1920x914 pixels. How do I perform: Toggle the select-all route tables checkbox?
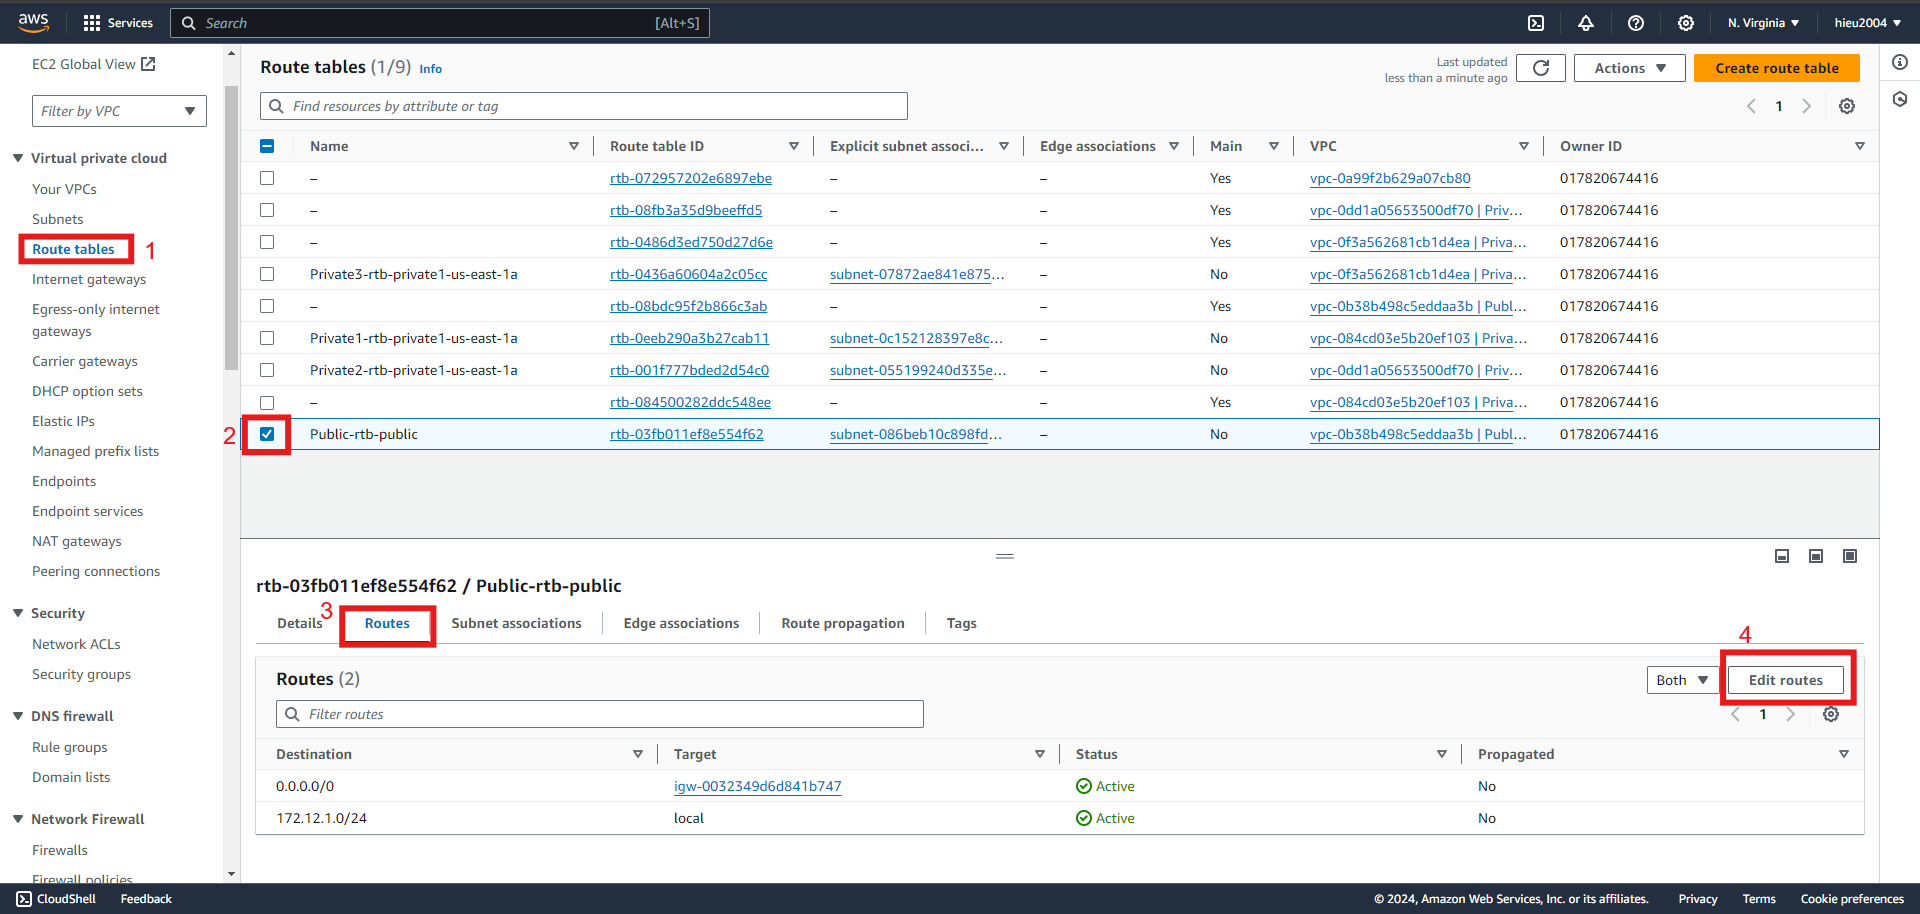pyautogui.click(x=267, y=146)
